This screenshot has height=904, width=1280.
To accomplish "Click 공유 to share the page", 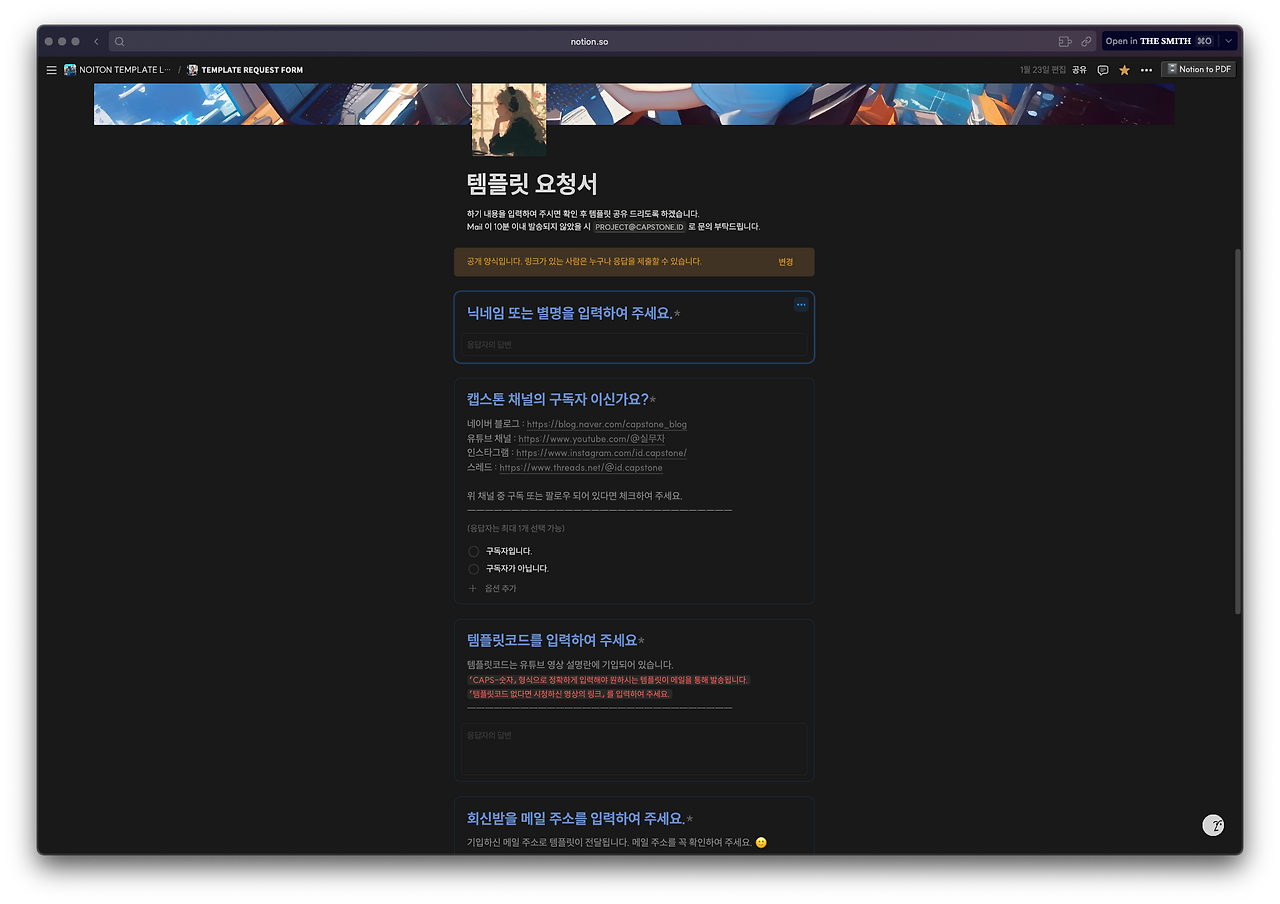I will pos(1079,69).
